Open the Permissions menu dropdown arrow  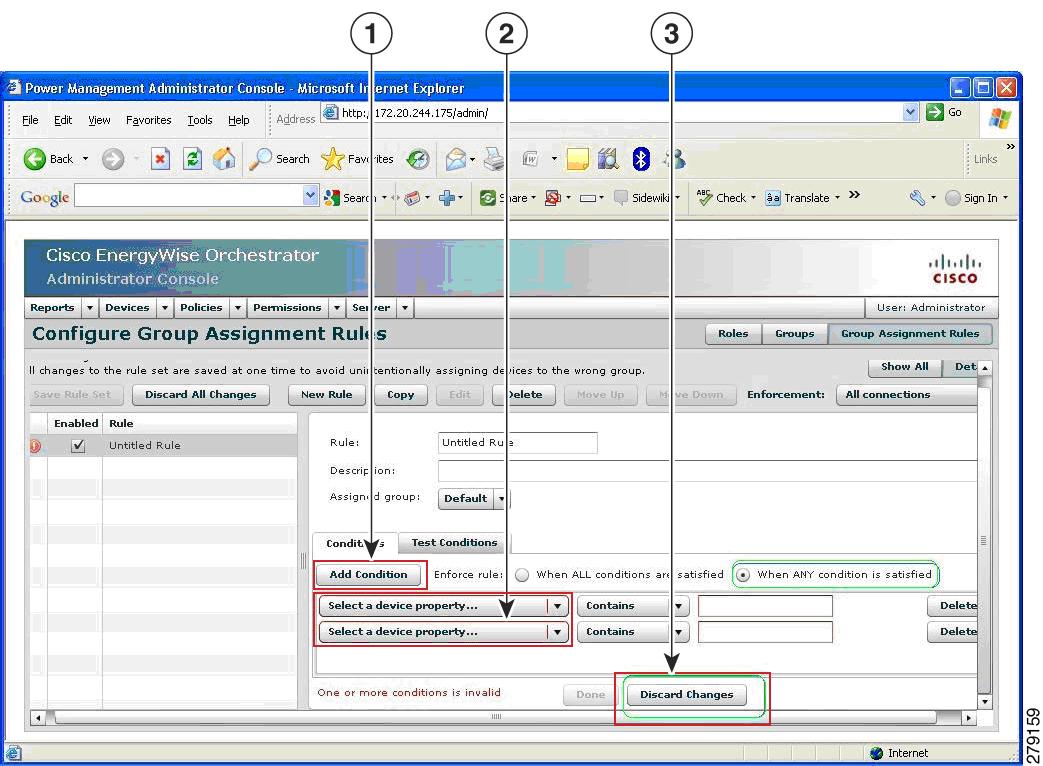(x=337, y=308)
